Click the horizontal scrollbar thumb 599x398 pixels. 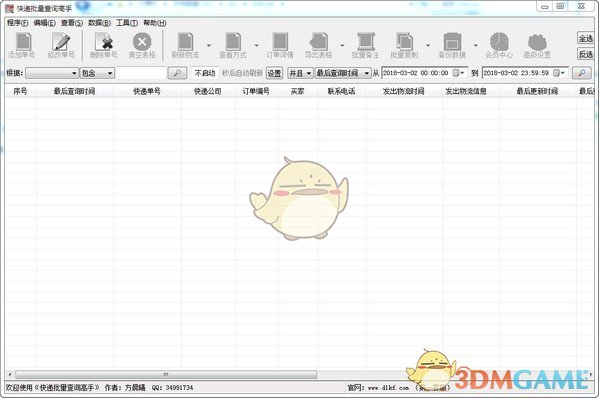coord(166,374)
